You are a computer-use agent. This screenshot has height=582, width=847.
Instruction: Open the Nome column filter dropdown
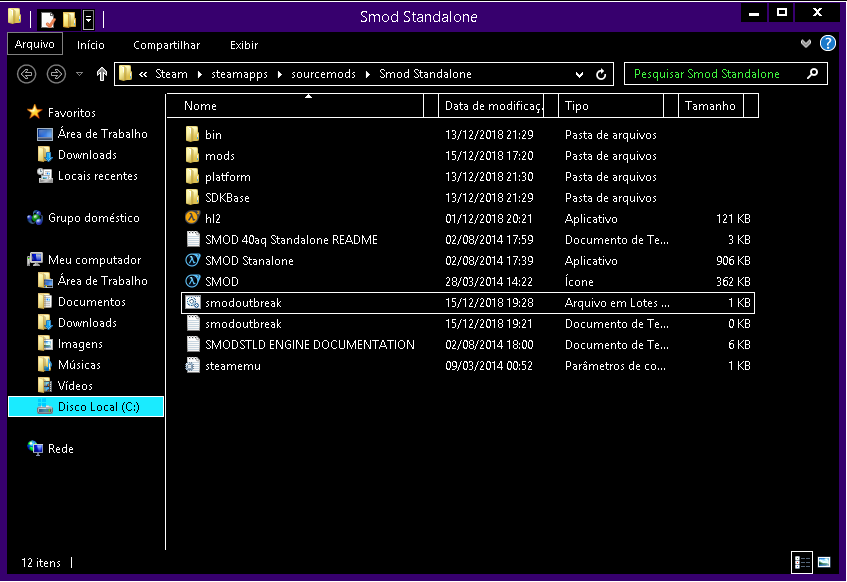pyautogui.click(x=431, y=105)
